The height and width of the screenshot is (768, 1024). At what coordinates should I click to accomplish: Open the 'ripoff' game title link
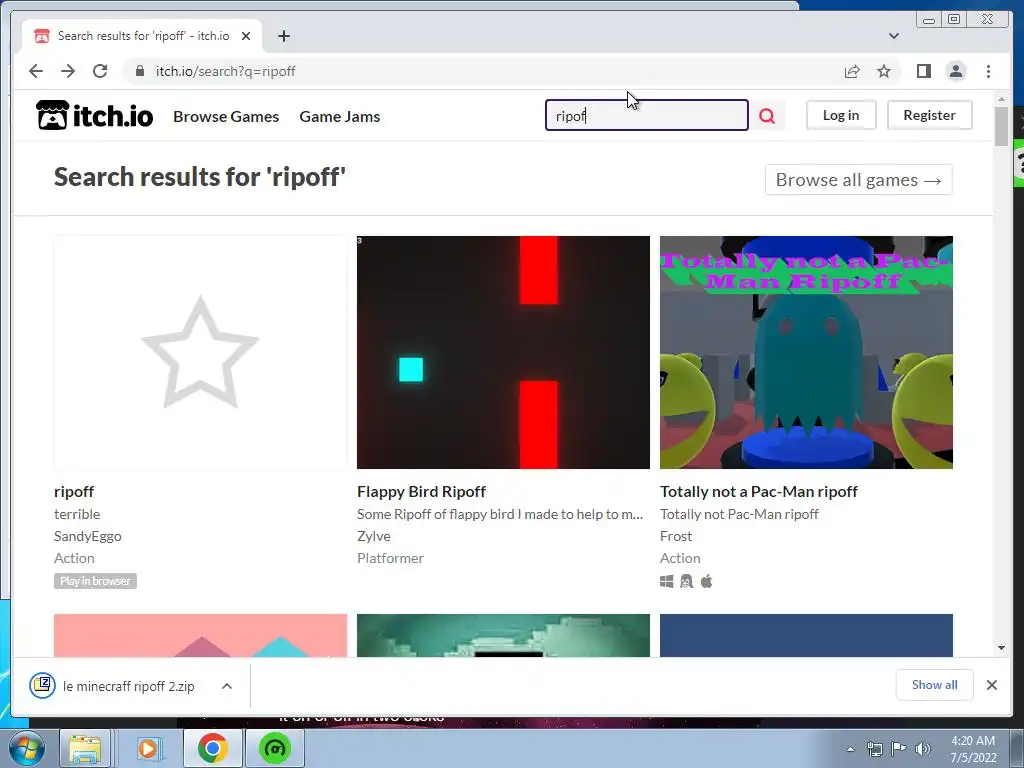(x=74, y=491)
